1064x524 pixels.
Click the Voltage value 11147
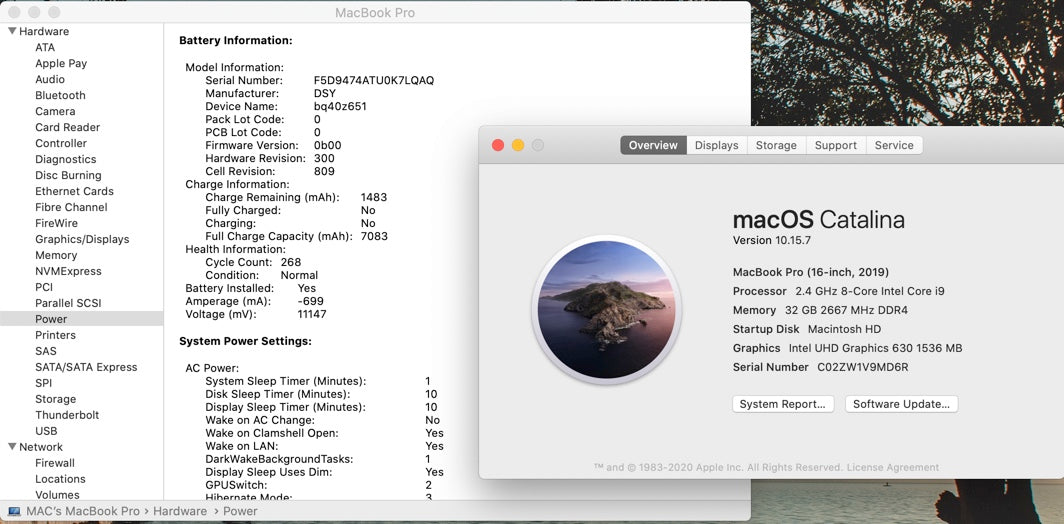312,314
